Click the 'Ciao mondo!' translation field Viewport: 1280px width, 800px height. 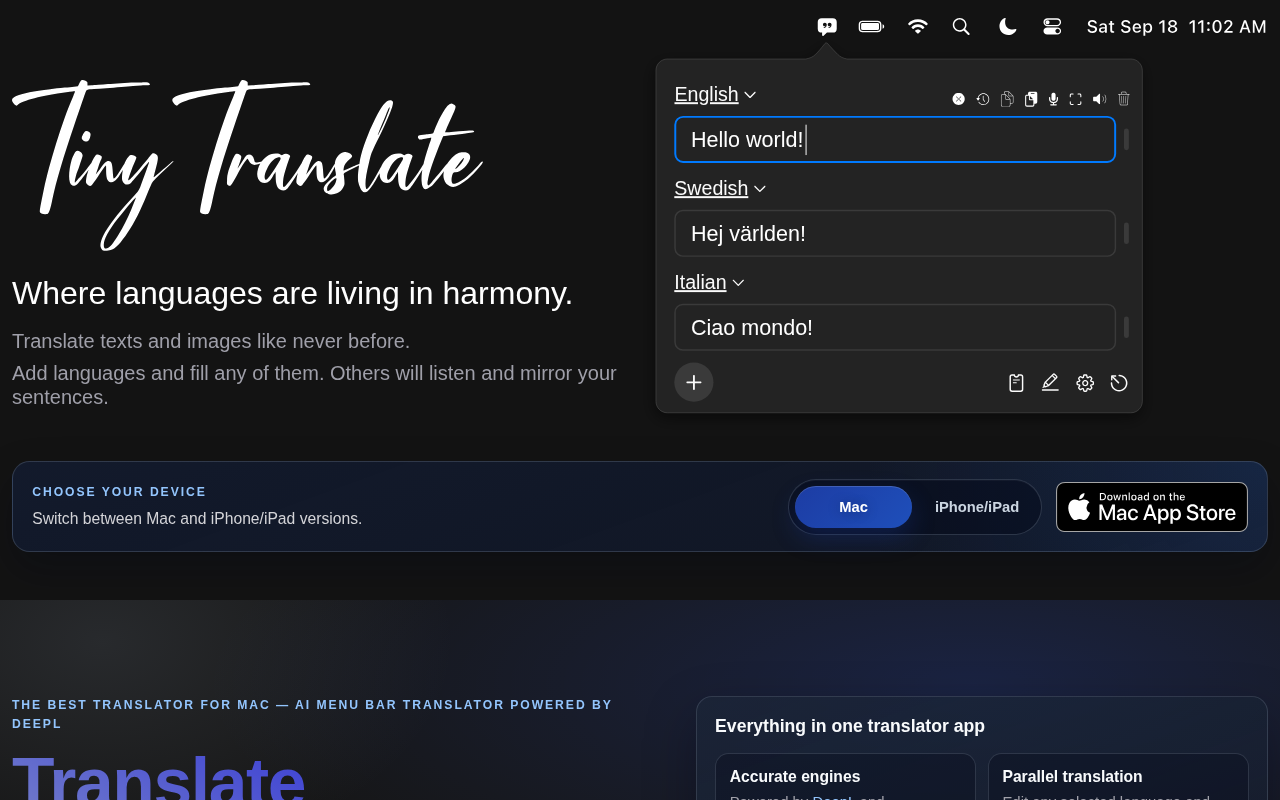pyautogui.click(x=895, y=328)
